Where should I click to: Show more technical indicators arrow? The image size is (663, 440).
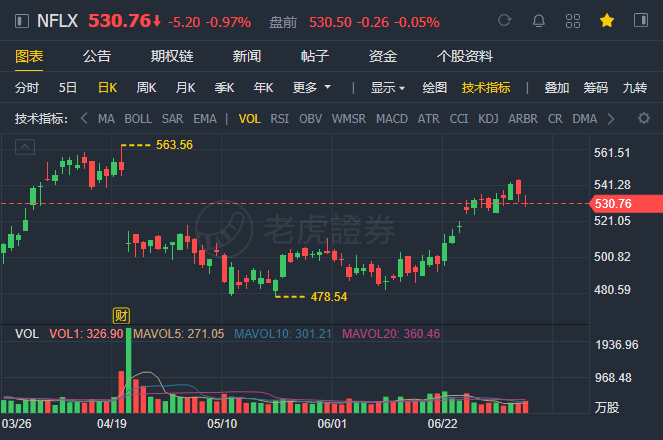pos(611,119)
